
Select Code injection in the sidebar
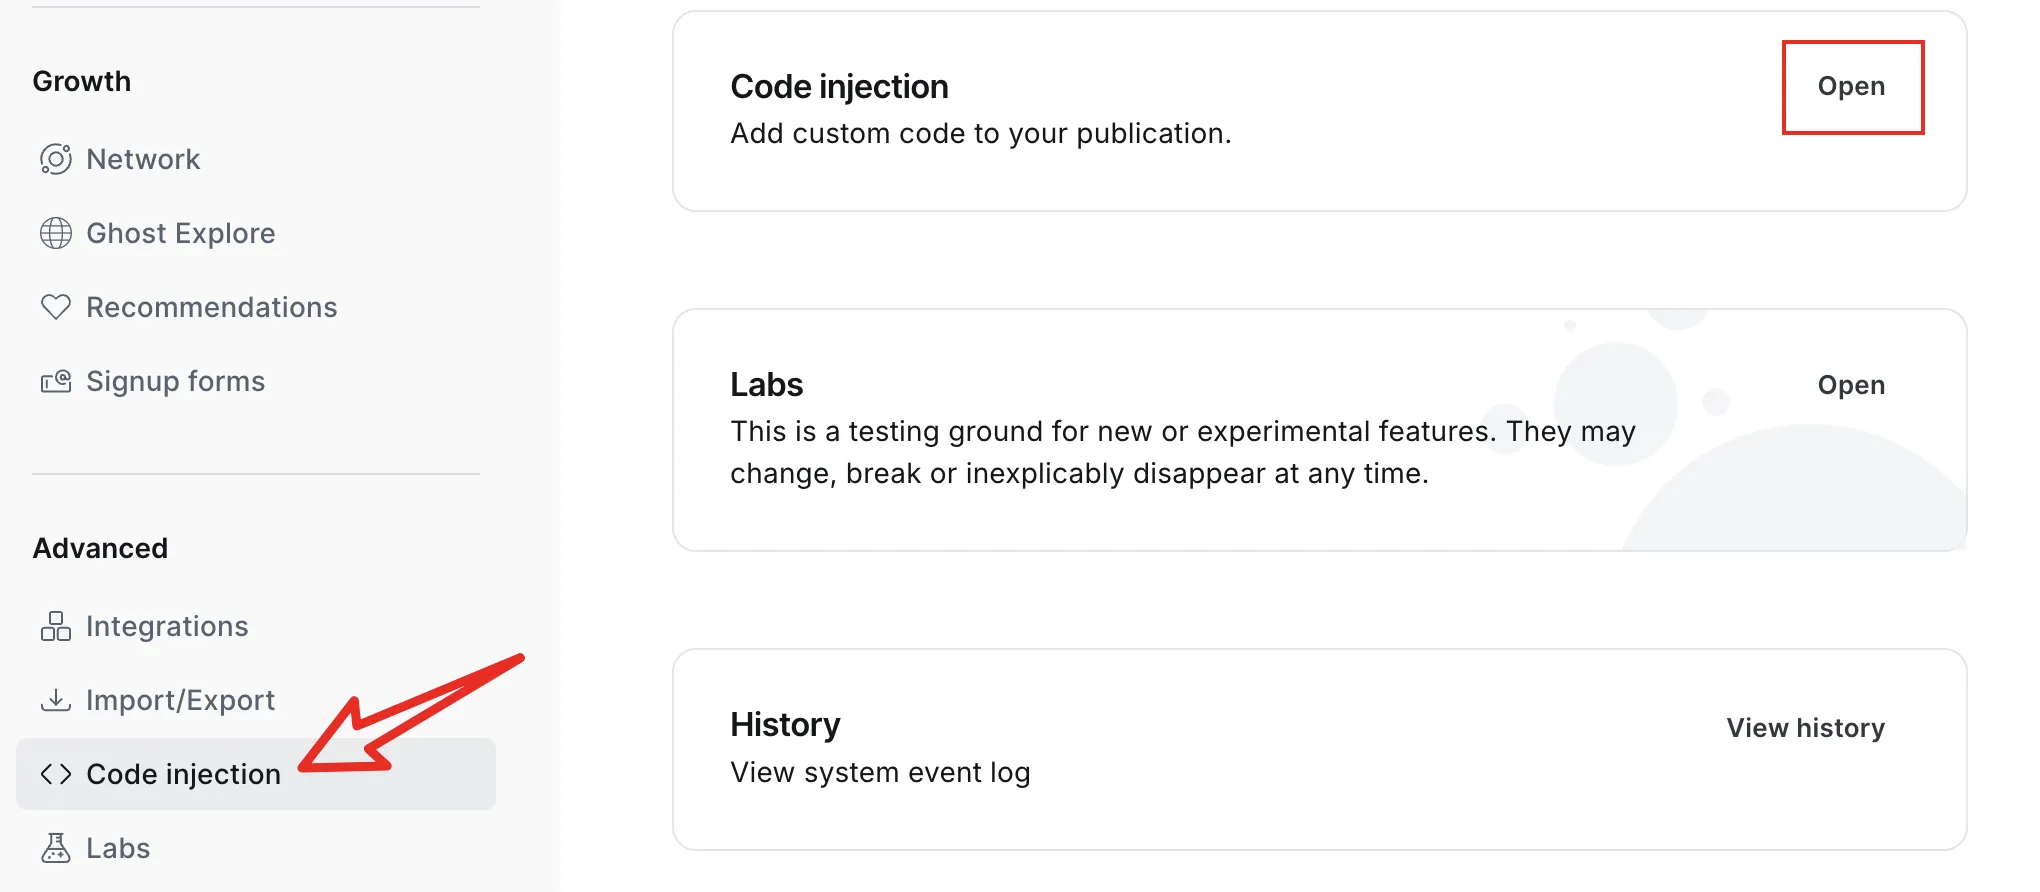(183, 773)
